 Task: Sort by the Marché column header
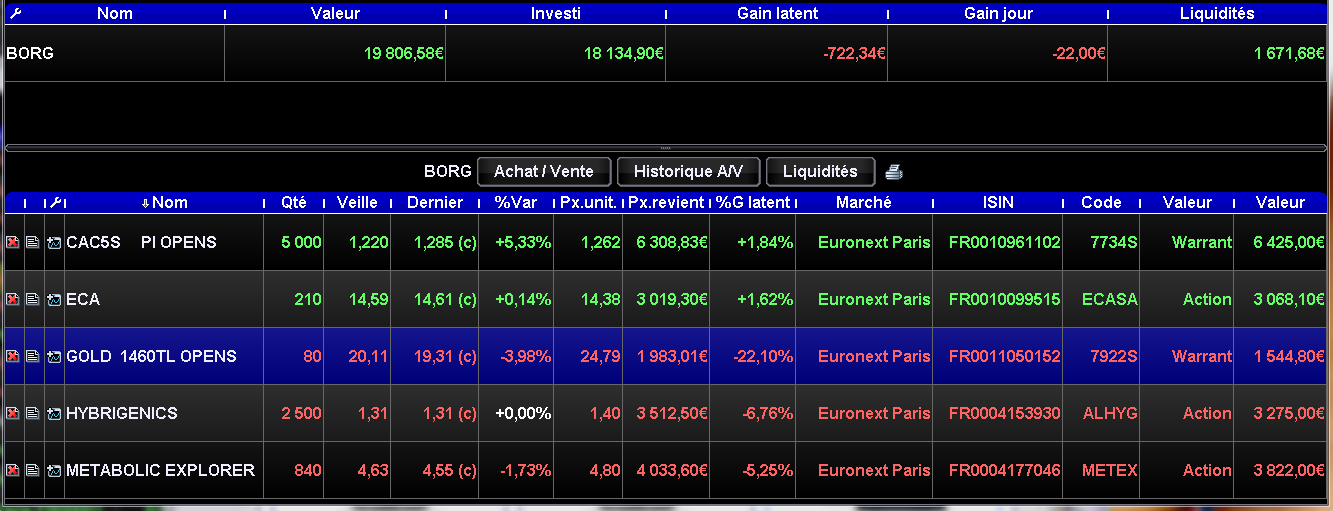click(864, 202)
